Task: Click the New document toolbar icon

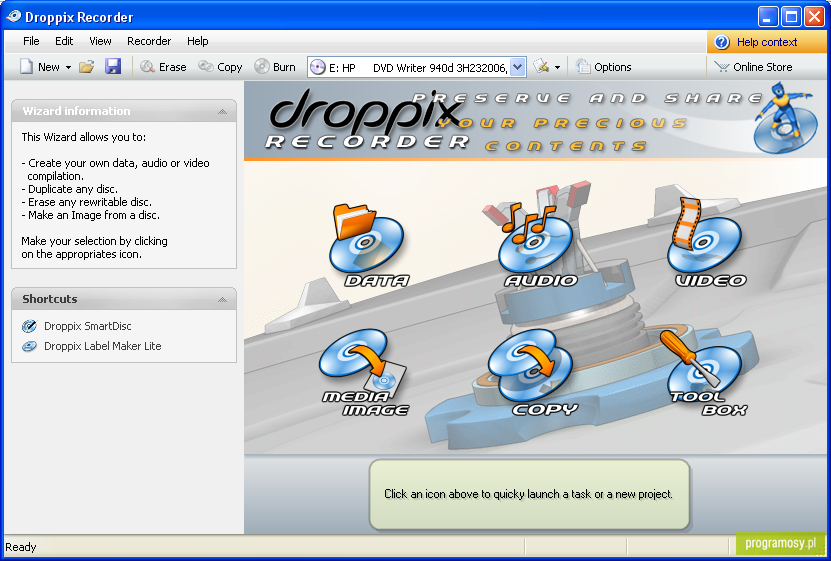Action: (26, 67)
